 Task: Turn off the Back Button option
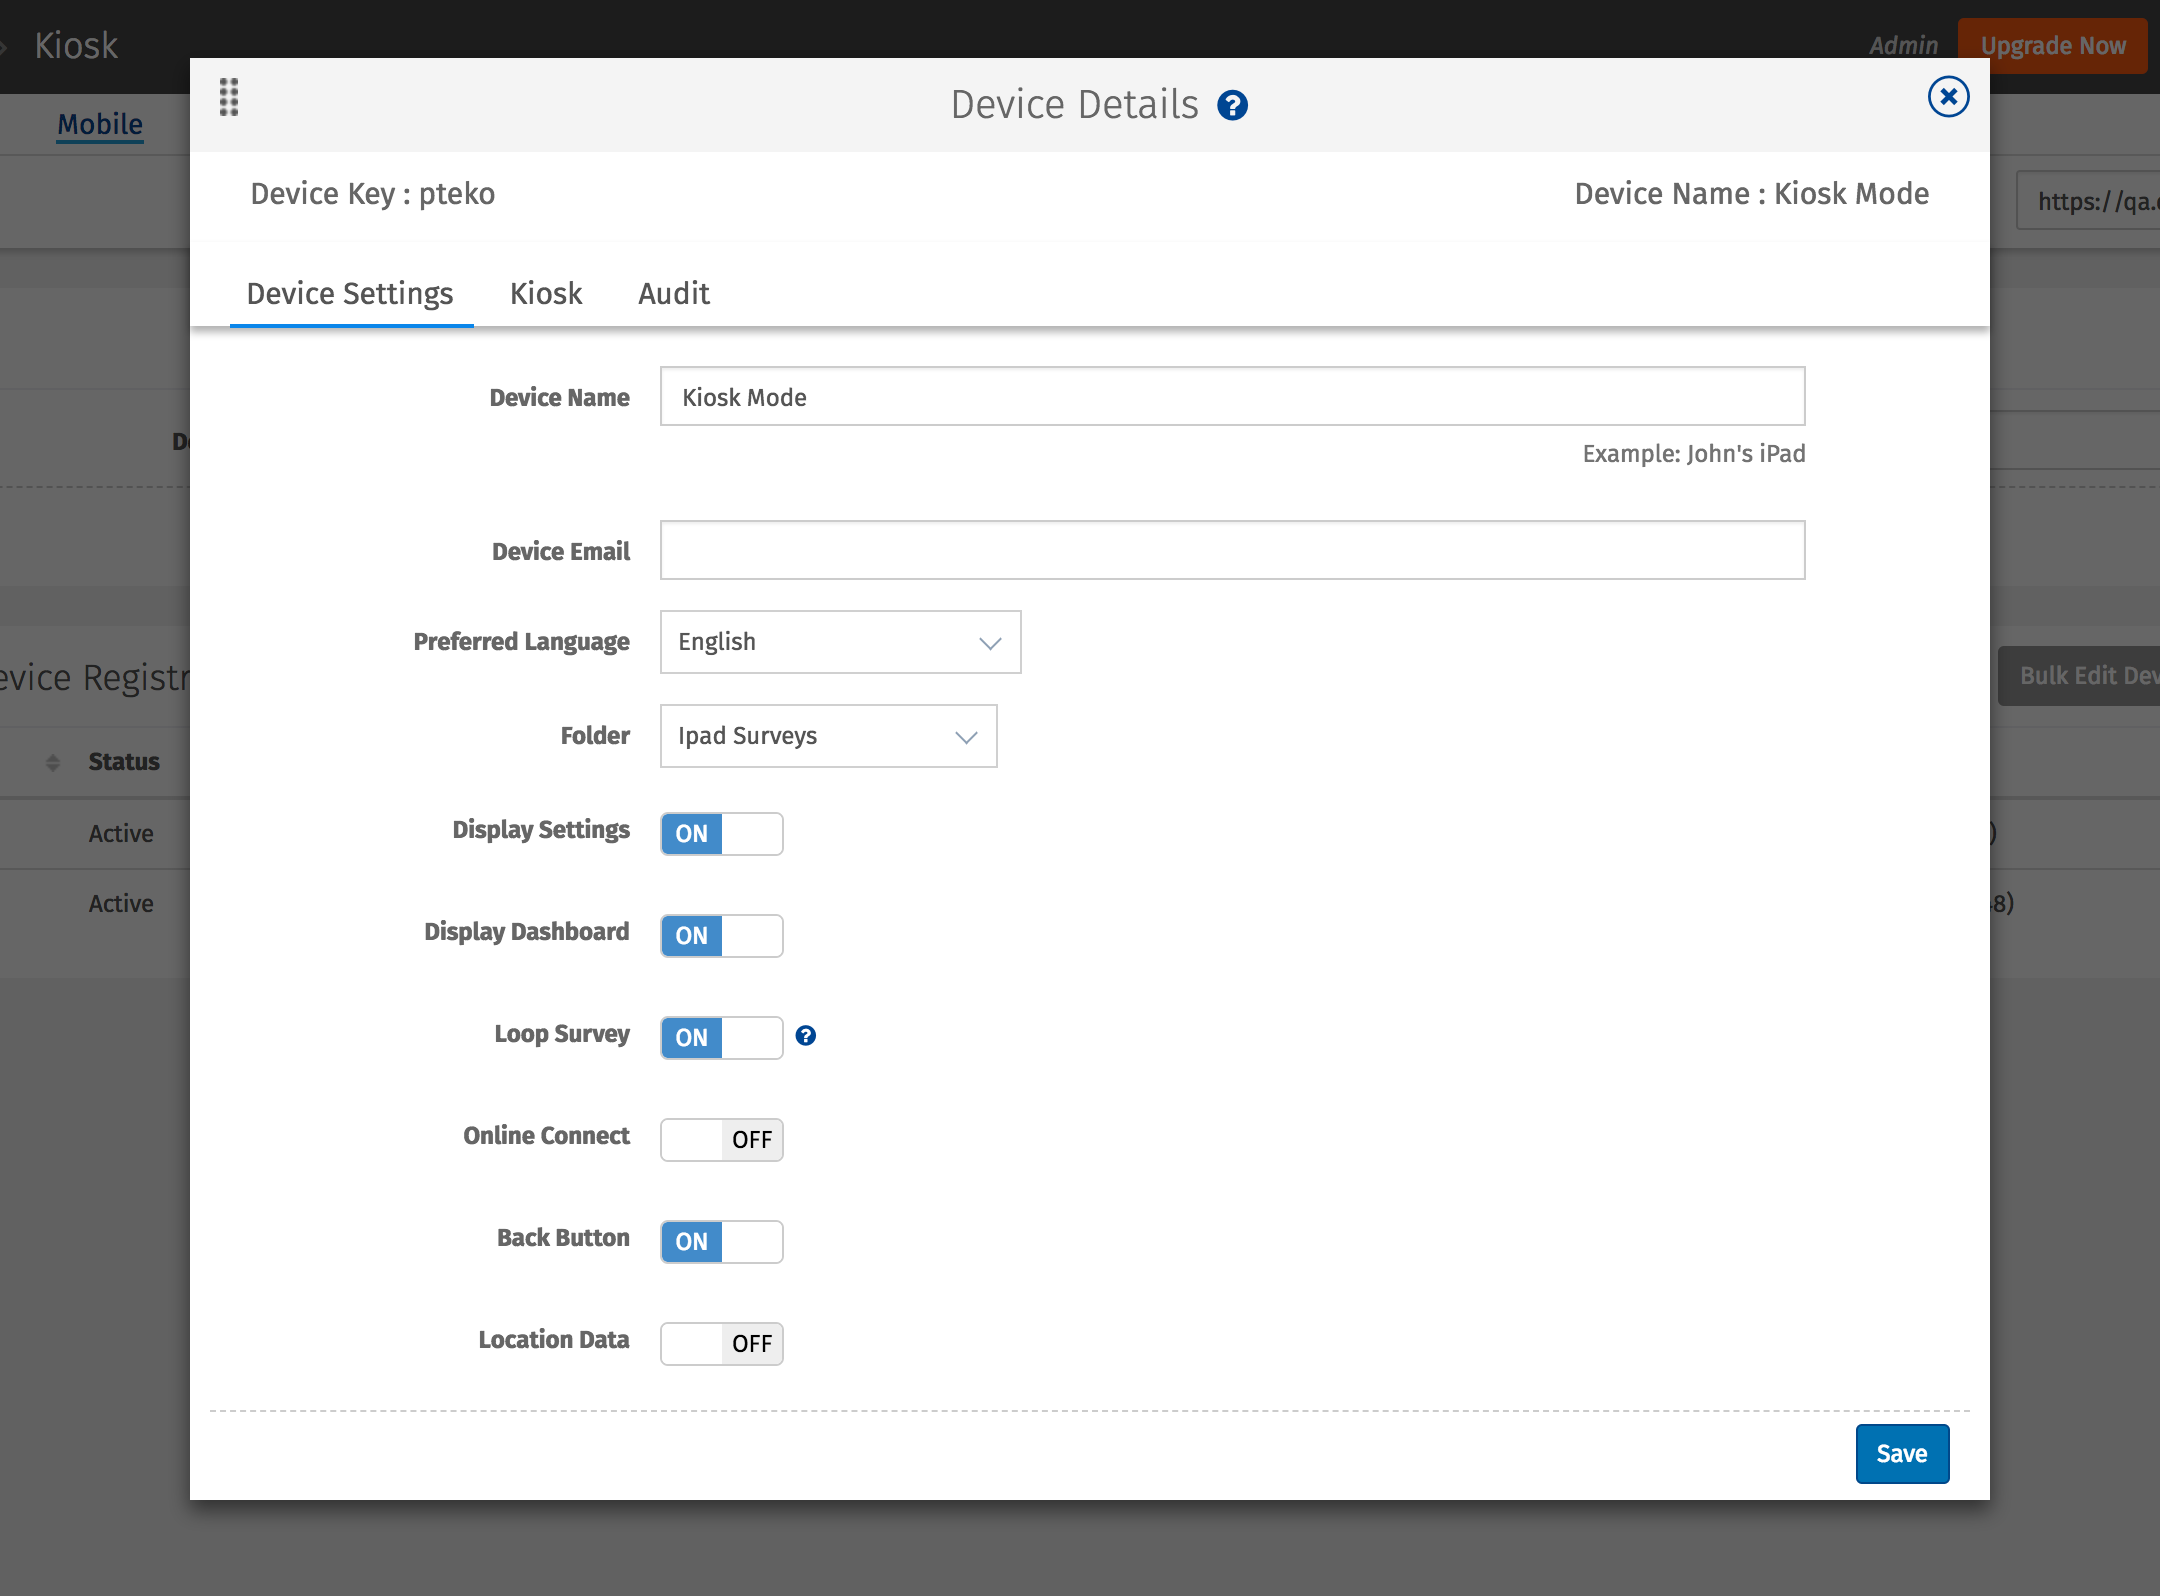pyautogui.click(x=721, y=1241)
